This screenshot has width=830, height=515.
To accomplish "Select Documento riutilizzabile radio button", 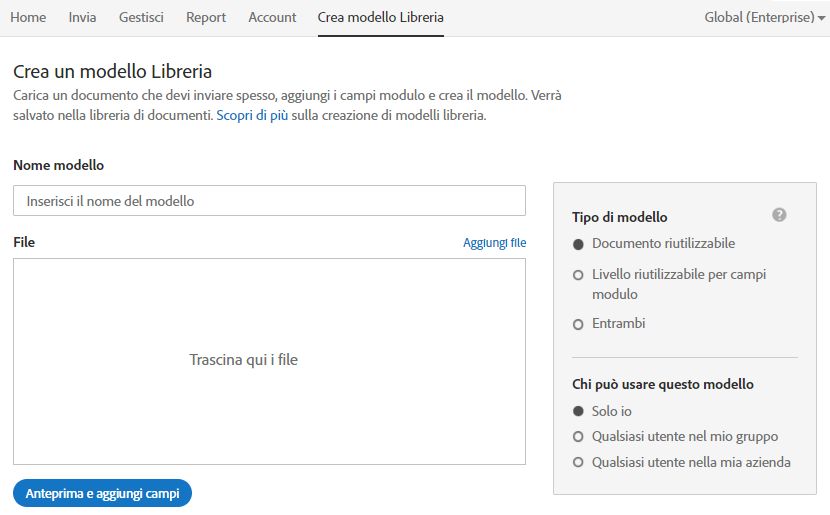I will [x=578, y=244].
